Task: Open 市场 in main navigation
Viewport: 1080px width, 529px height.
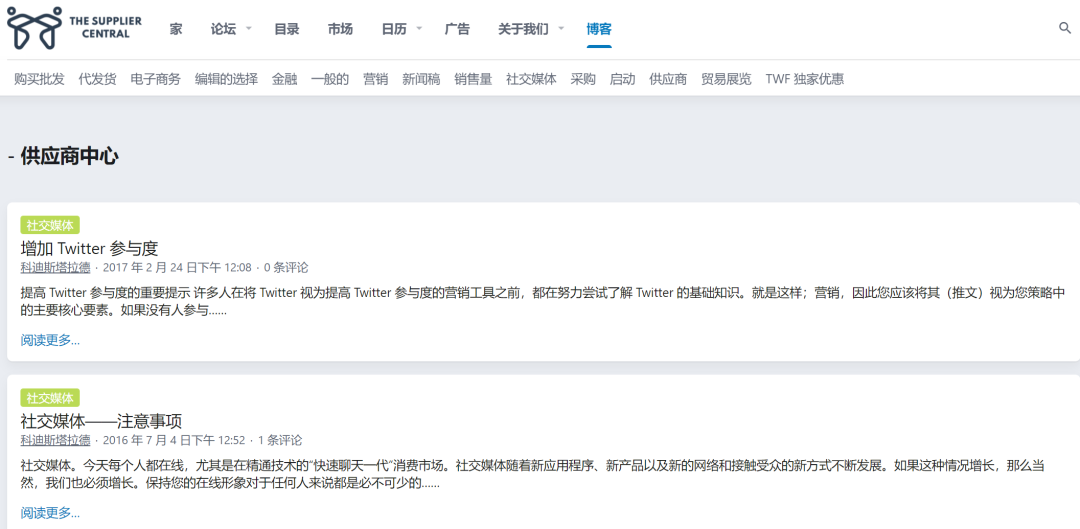Action: 340,29
